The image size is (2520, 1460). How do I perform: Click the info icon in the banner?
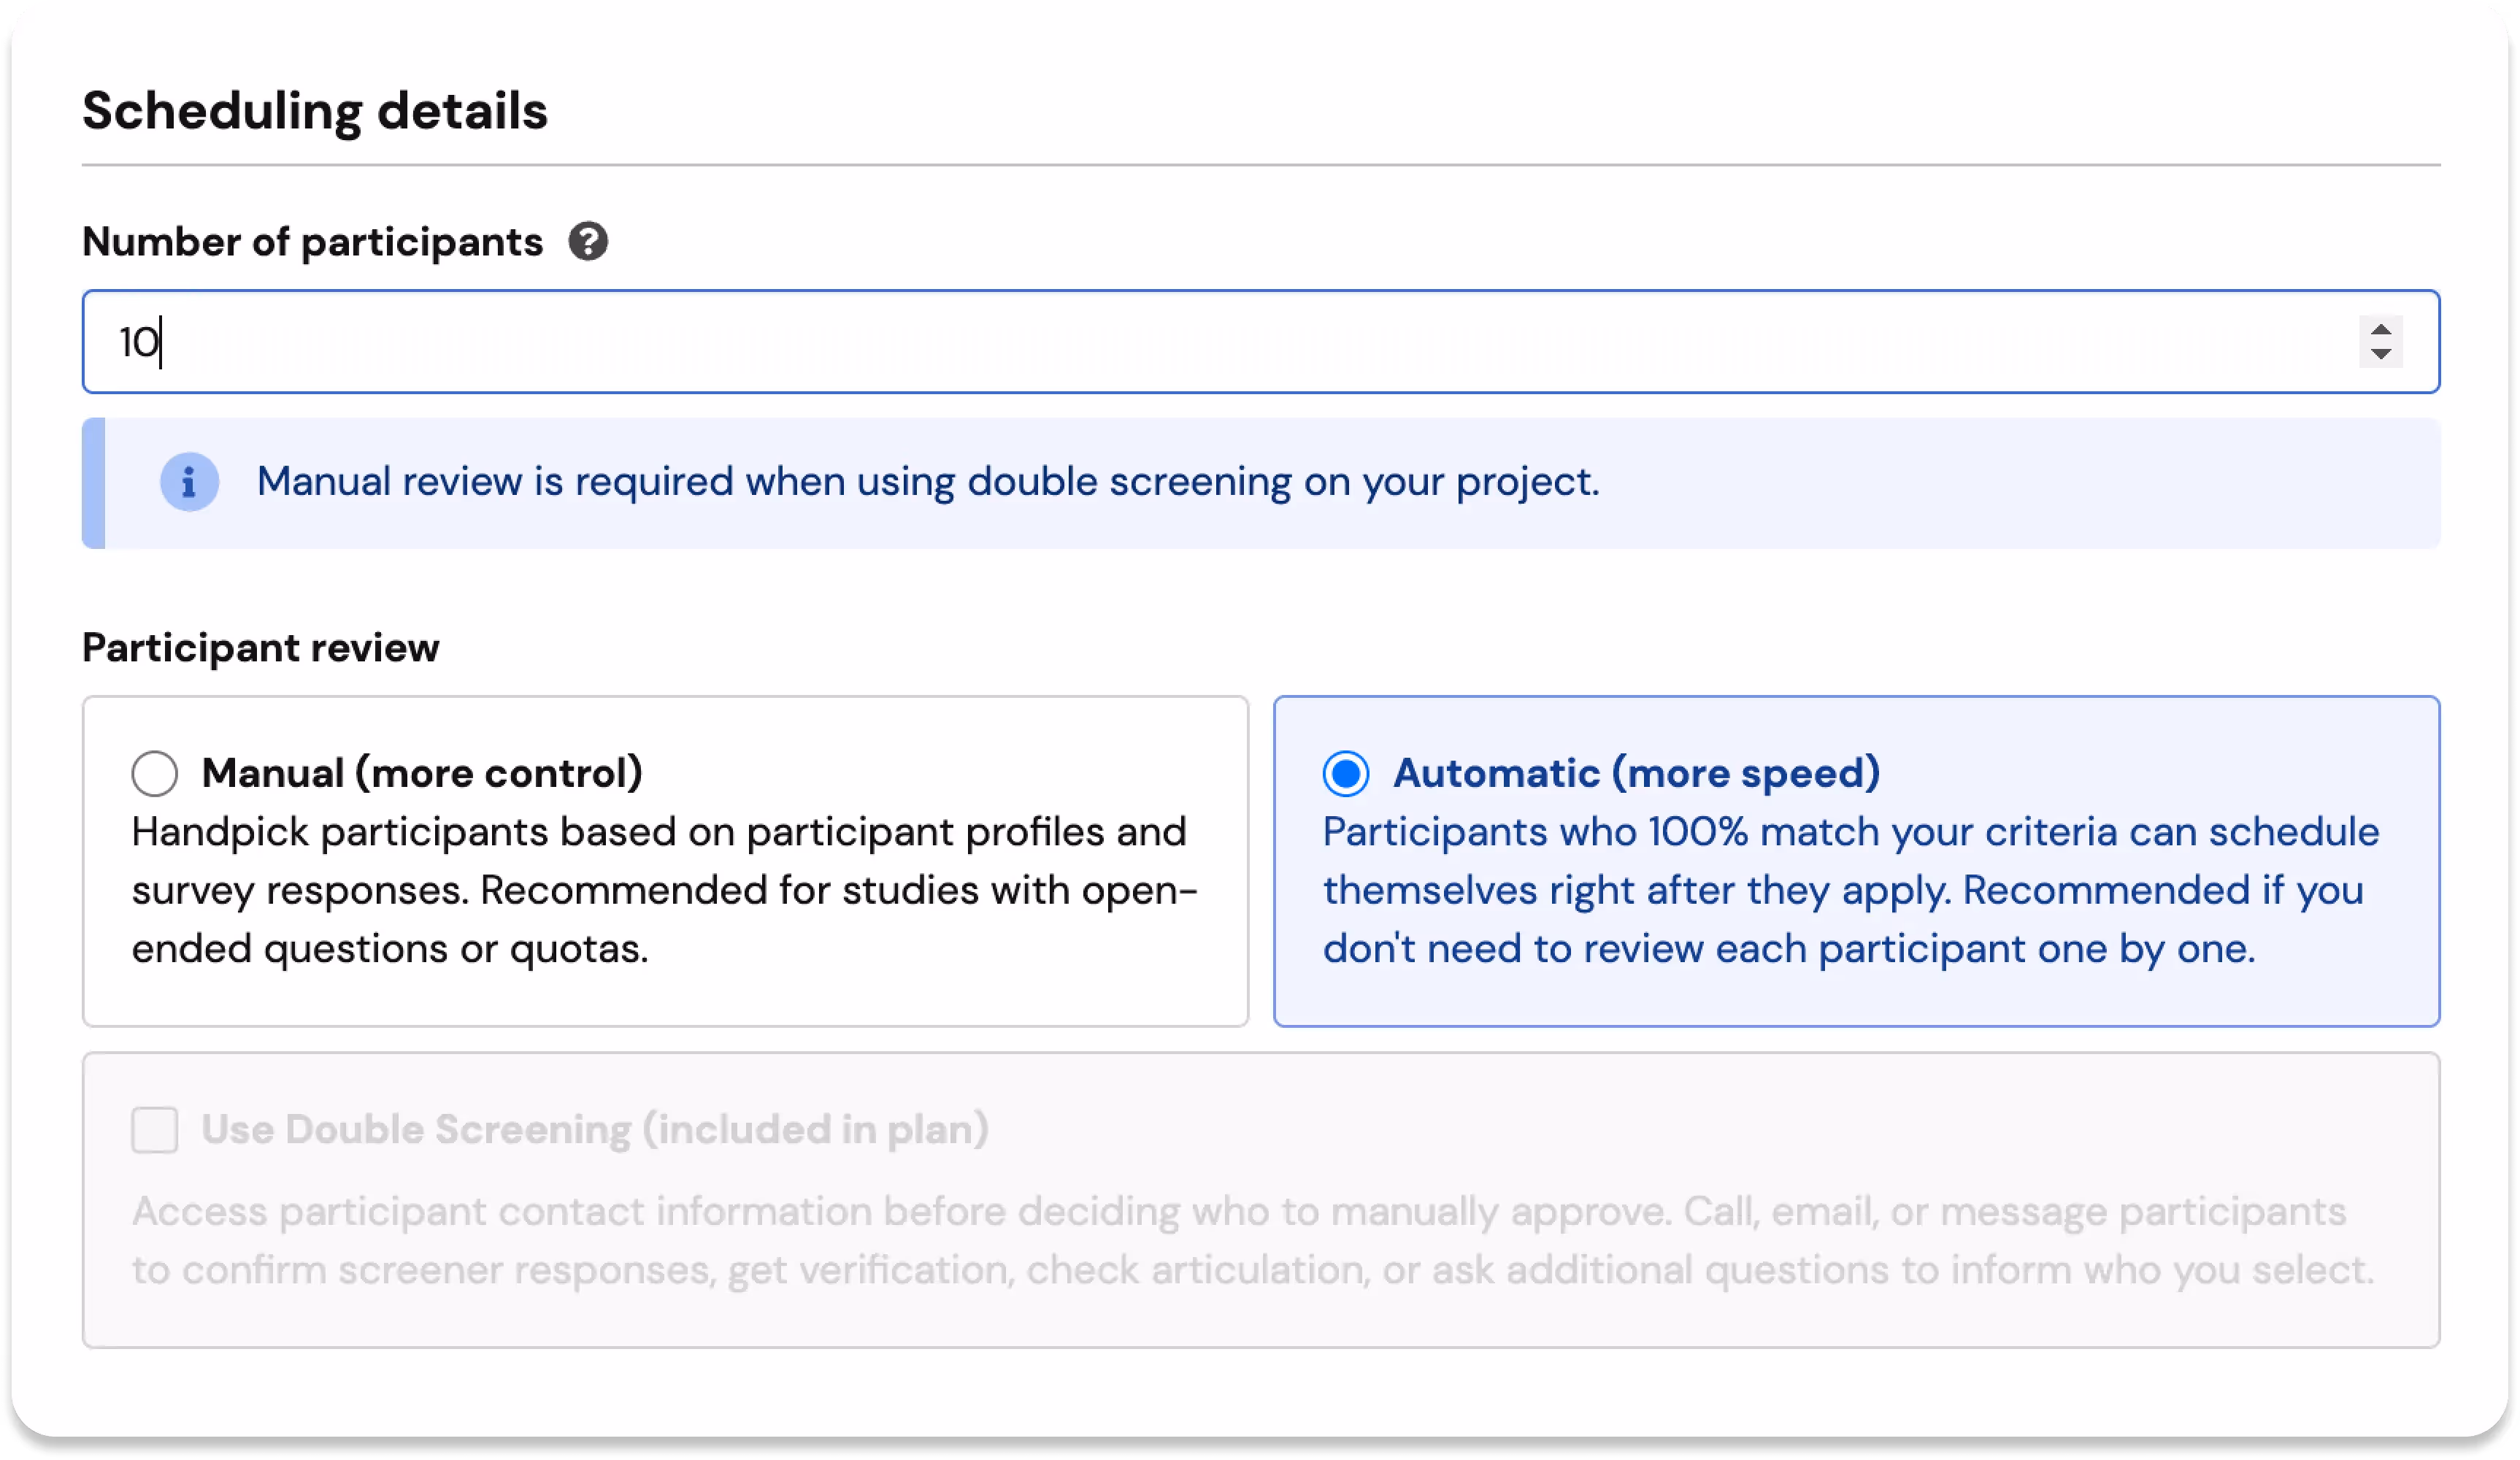point(189,483)
